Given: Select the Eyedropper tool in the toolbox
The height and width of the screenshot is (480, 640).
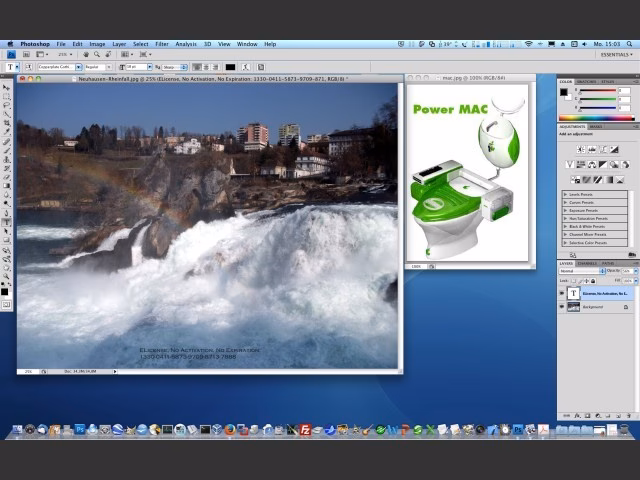Looking at the screenshot, I should 6,132.
